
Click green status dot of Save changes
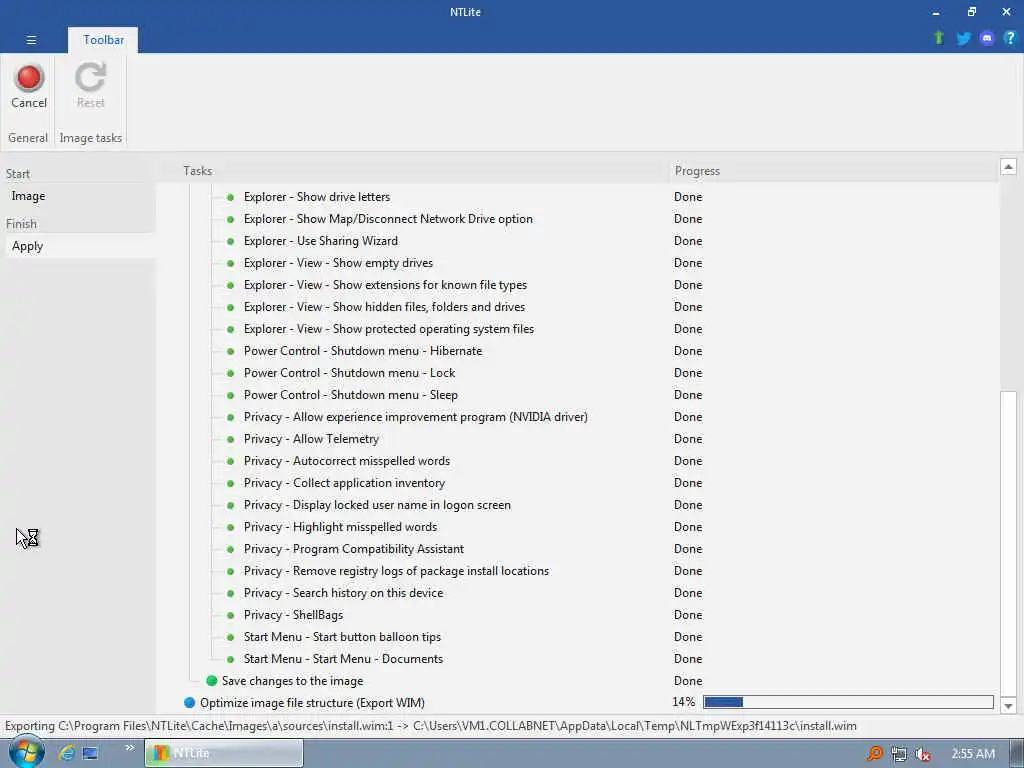212,680
